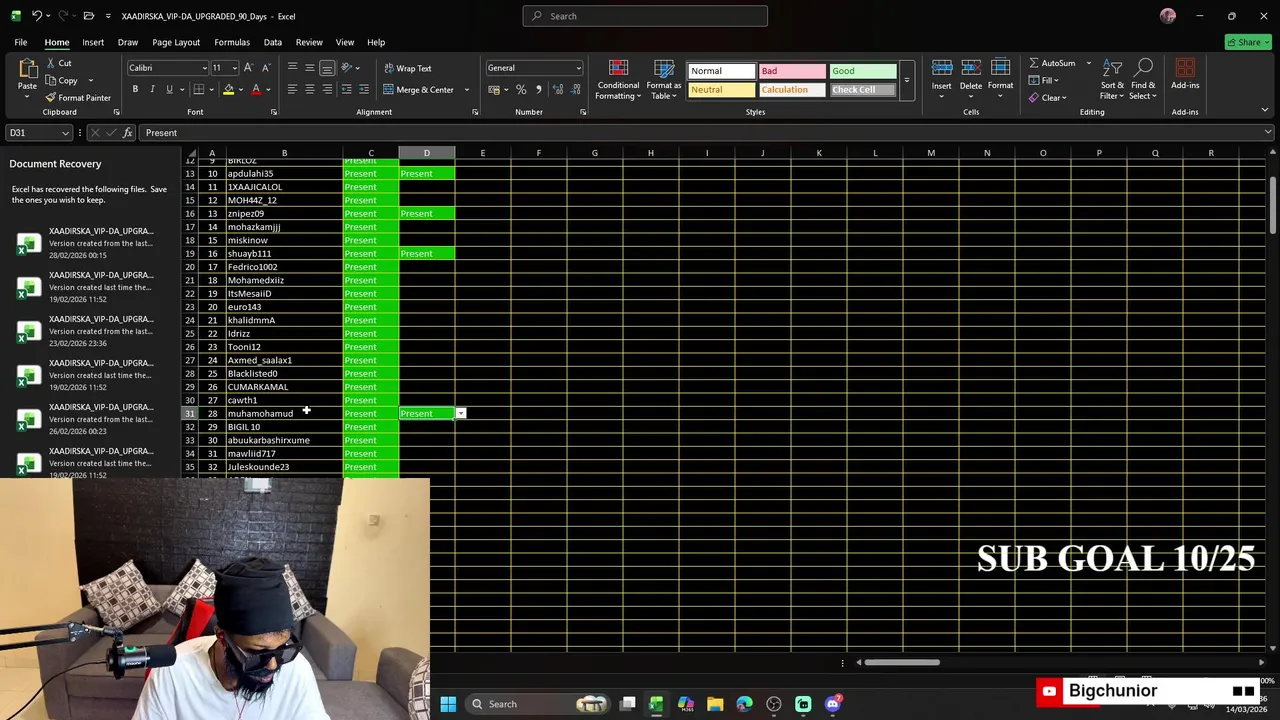The image size is (1280, 720).
Task: Click the Cut scissors icon
Action: (x=50, y=63)
